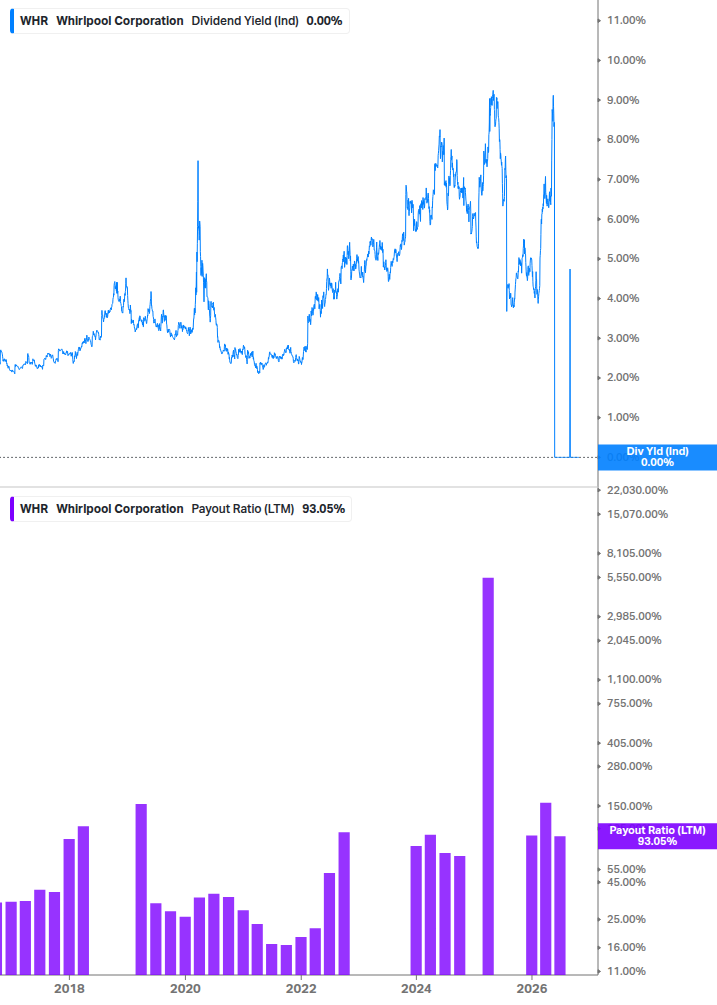
Task: Click the 1.00% tick on the yield axis
Action: click(623, 417)
